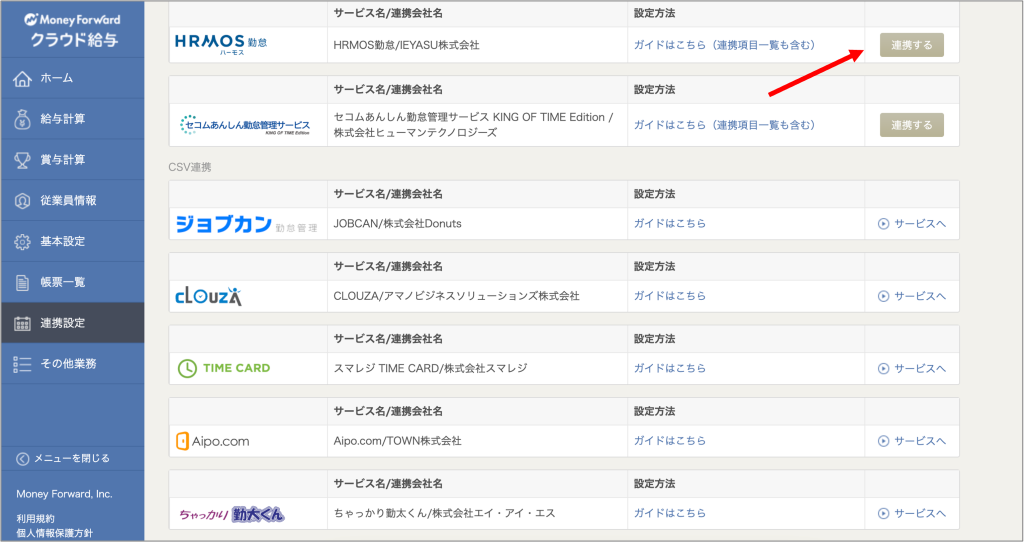Go to JOBCAN サービスへ link

pos(912,224)
